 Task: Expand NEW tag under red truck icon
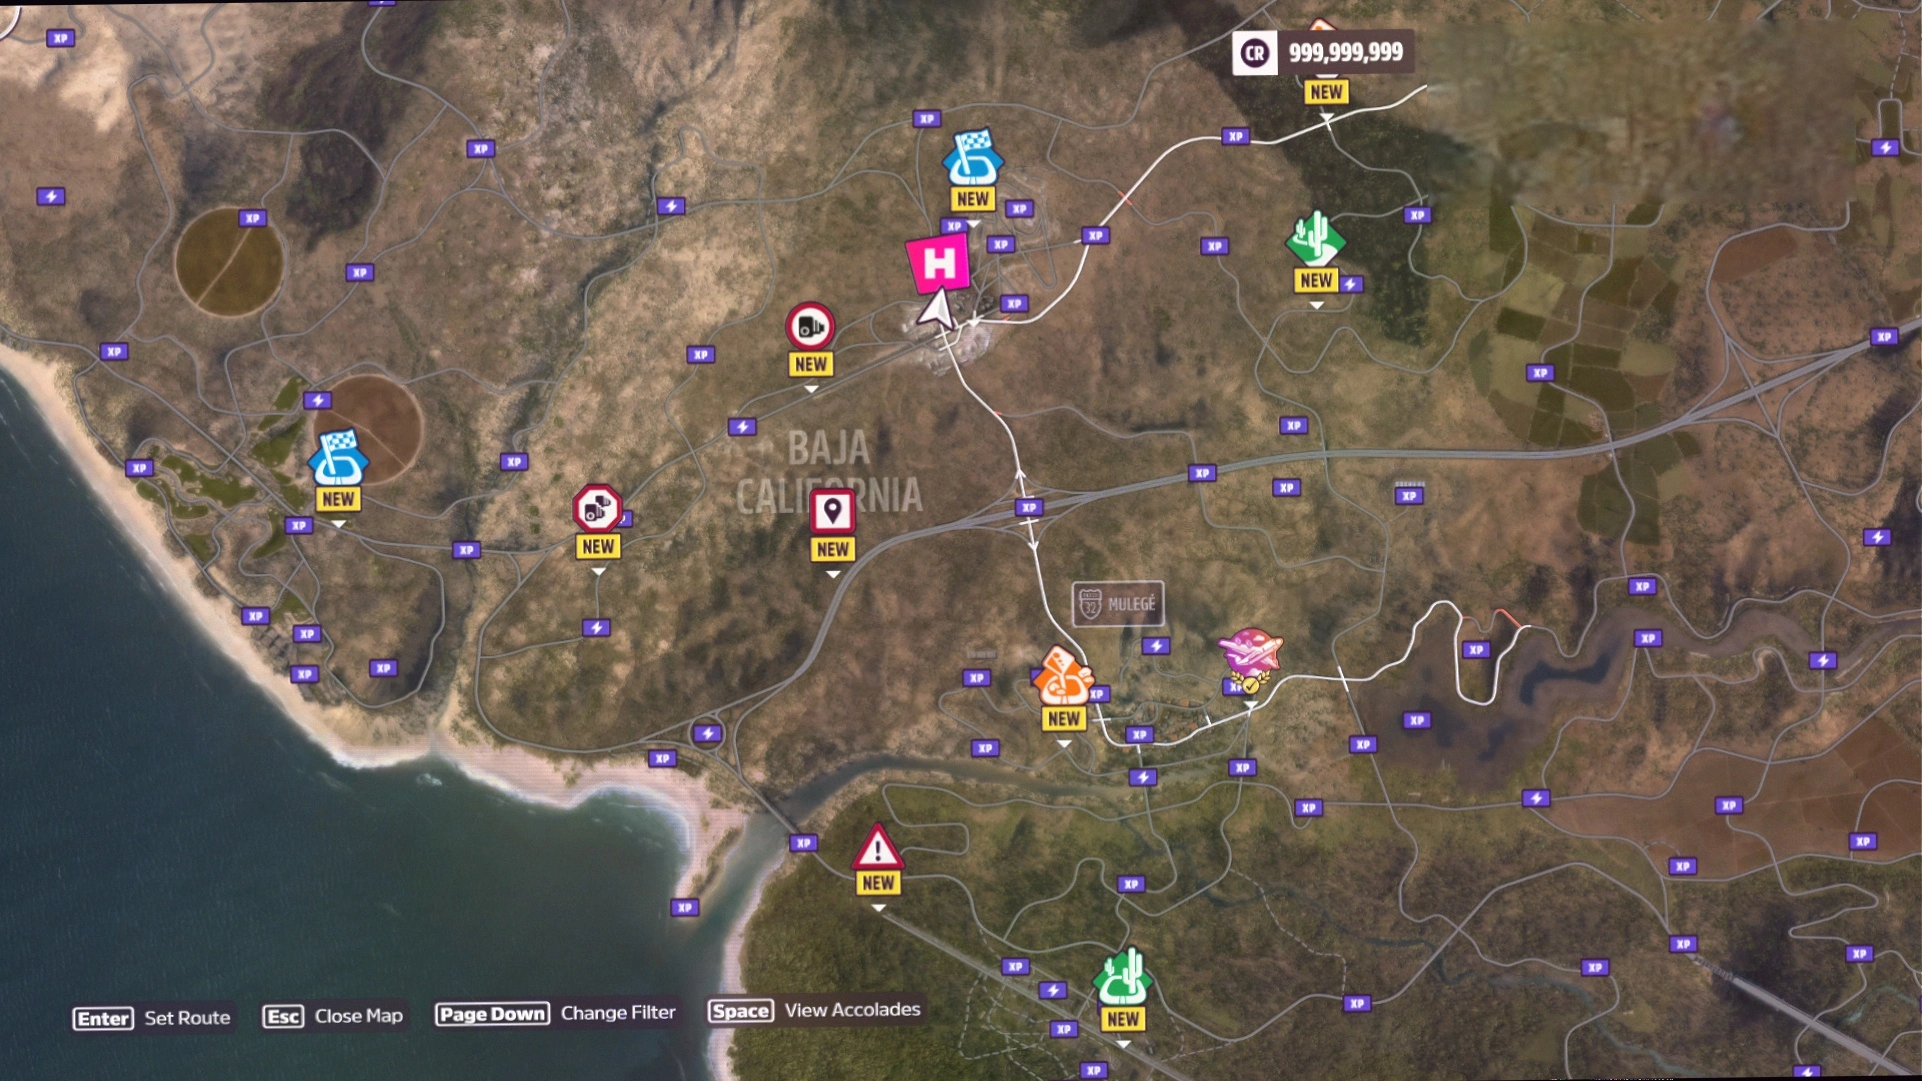810,365
